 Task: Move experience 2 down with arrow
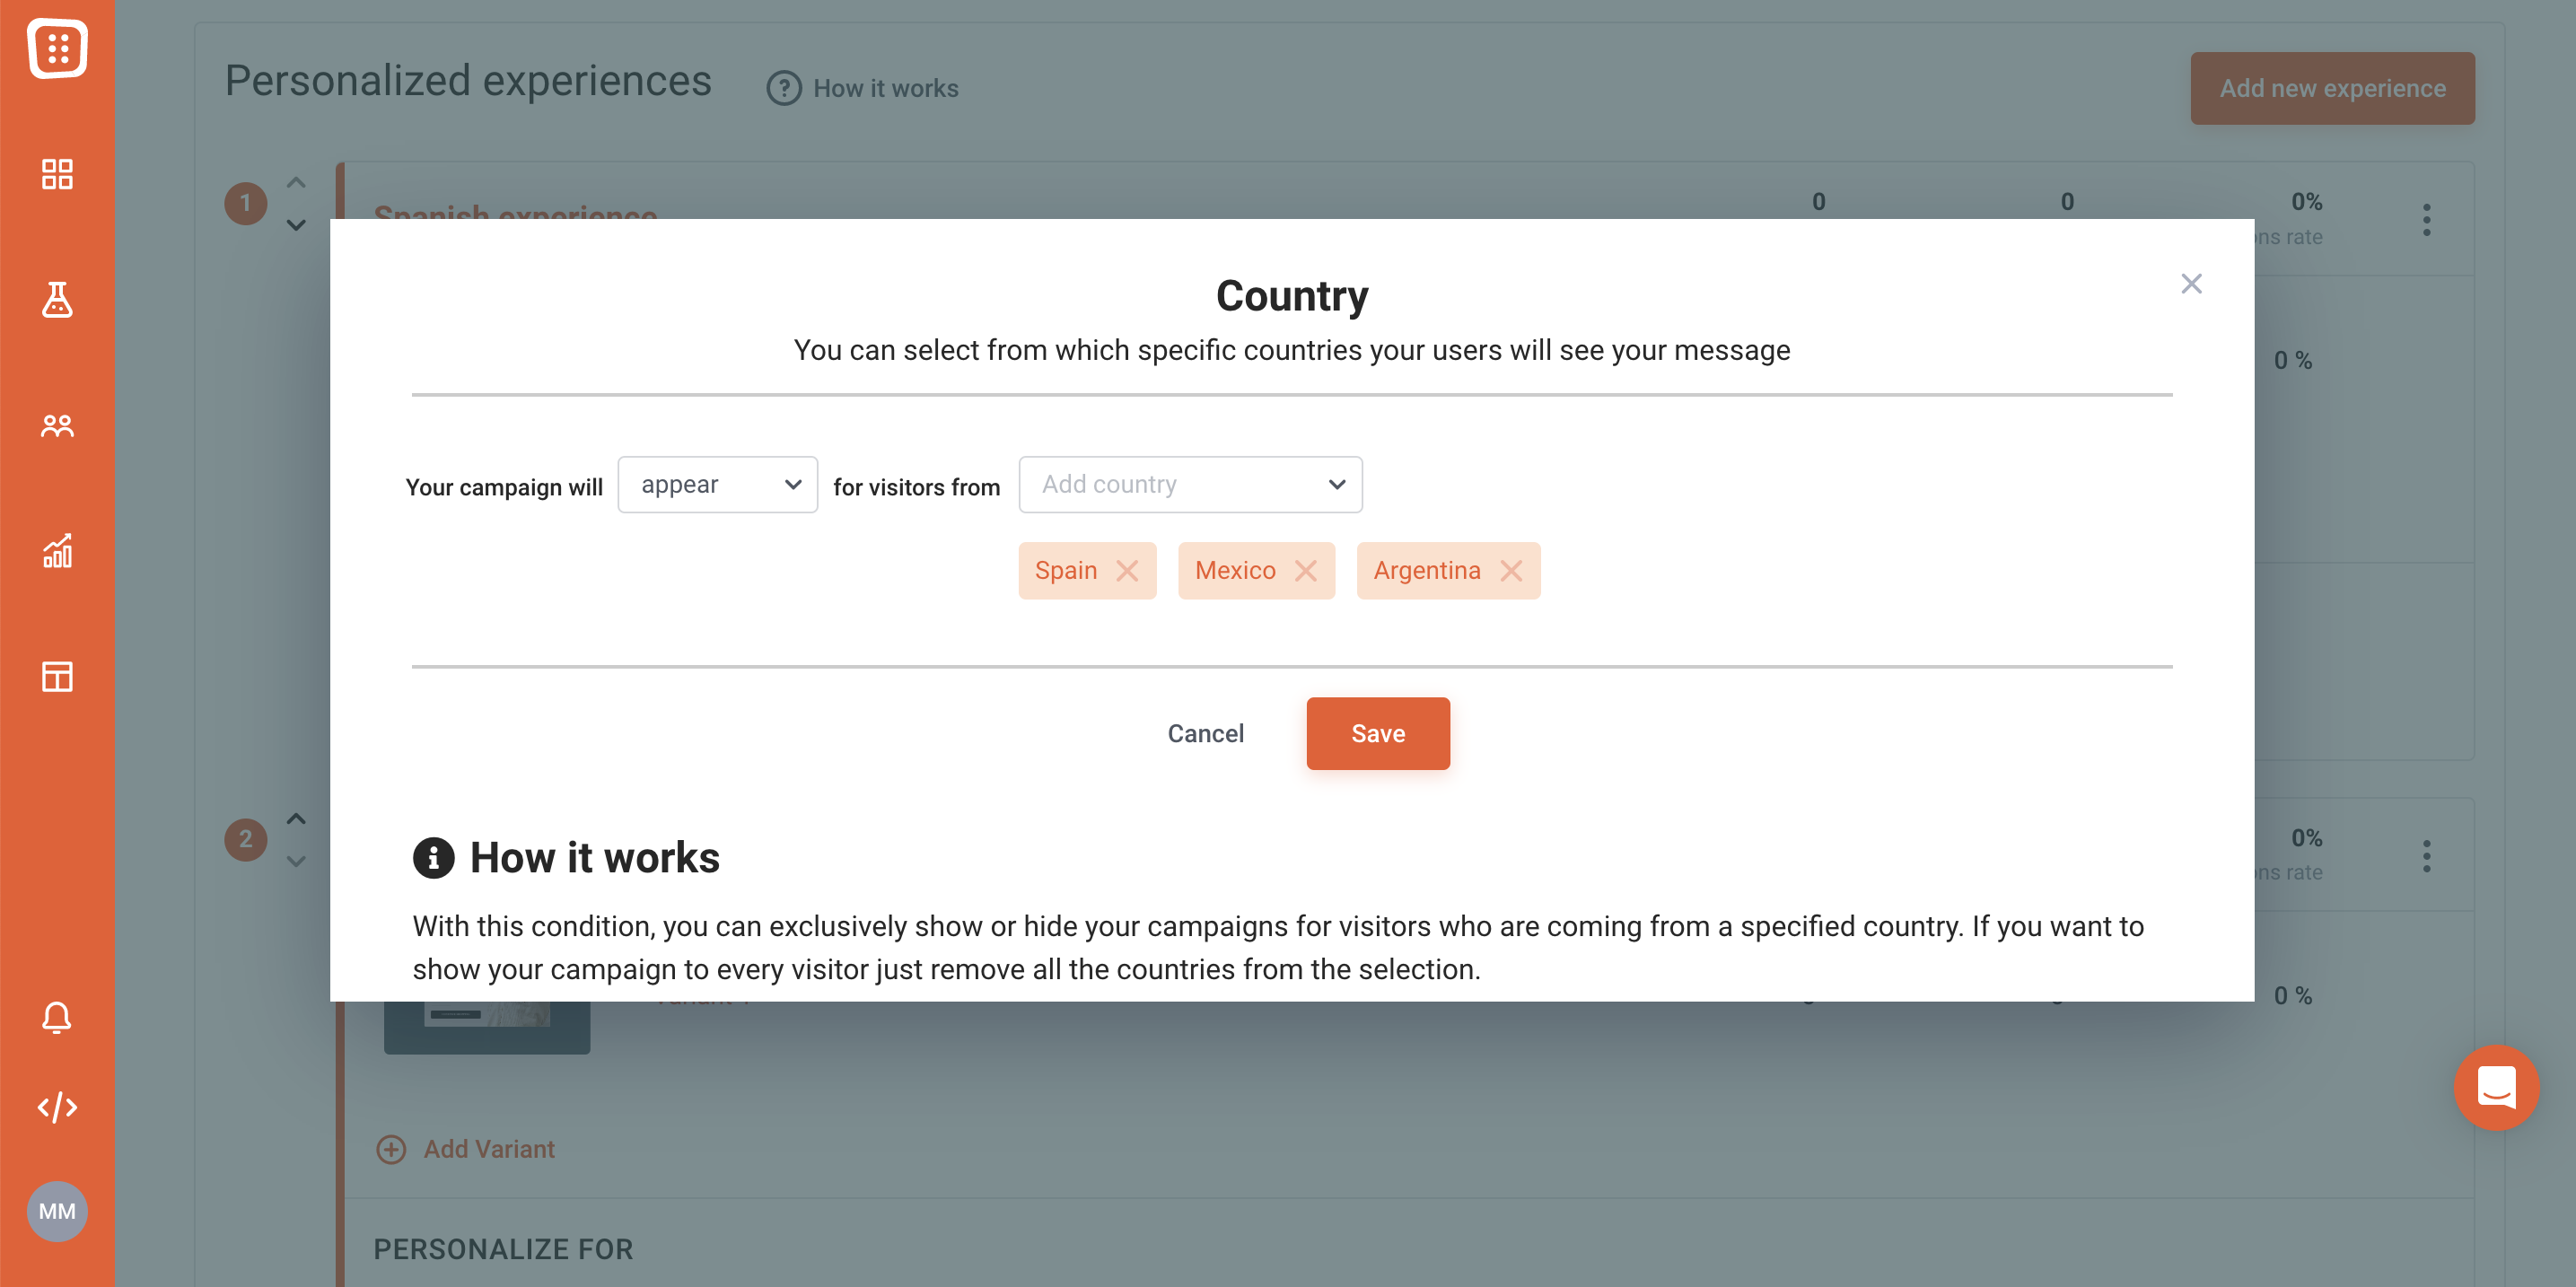point(296,861)
